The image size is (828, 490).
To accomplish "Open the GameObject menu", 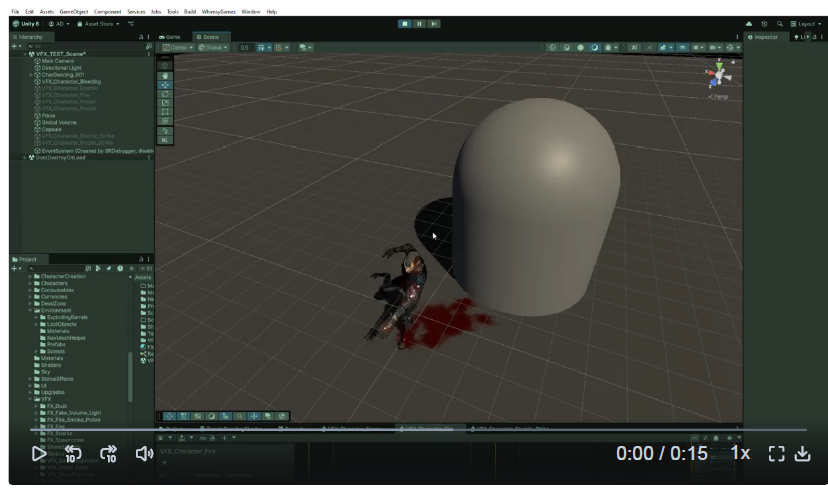I will [73, 11].
